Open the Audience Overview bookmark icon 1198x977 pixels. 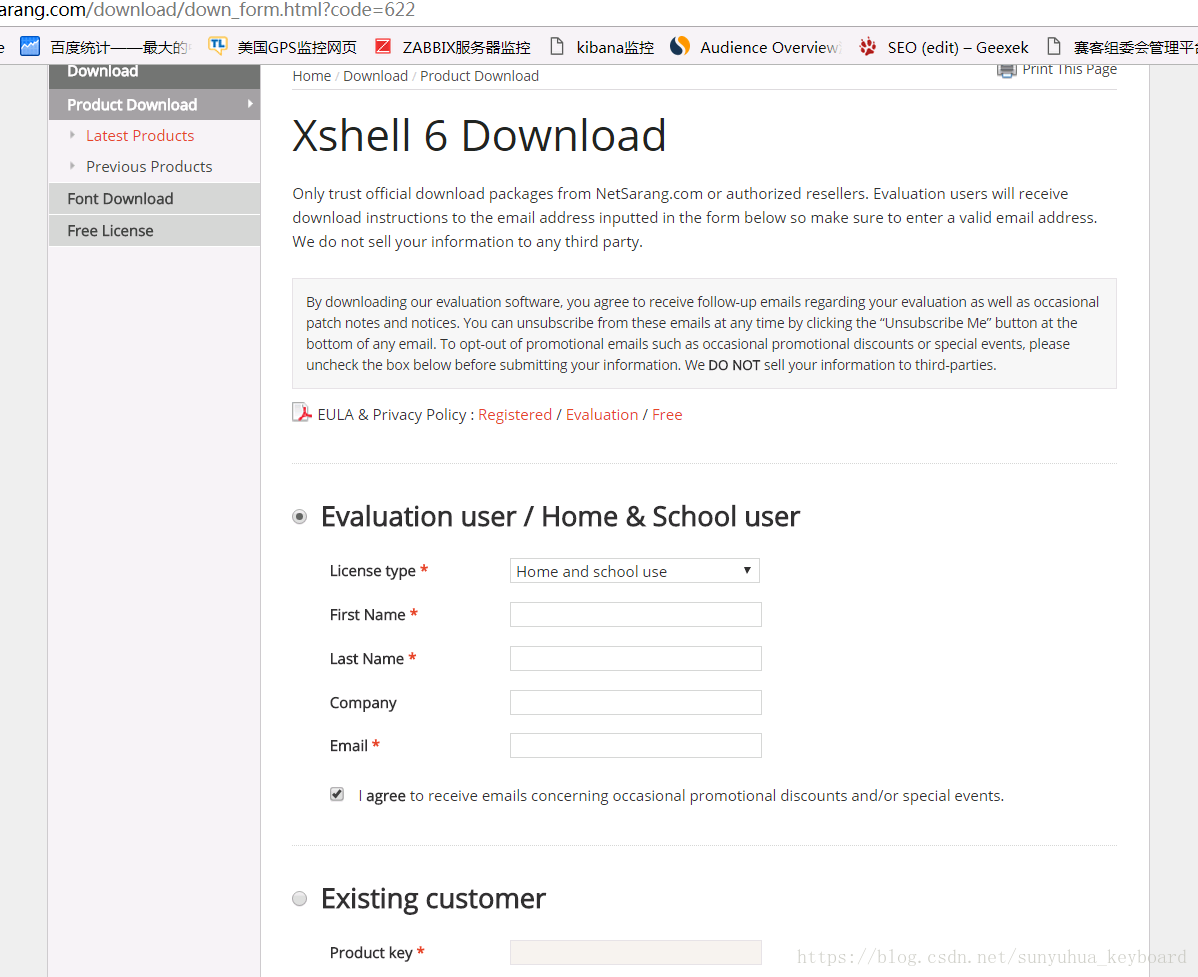[x=680, y=47]
